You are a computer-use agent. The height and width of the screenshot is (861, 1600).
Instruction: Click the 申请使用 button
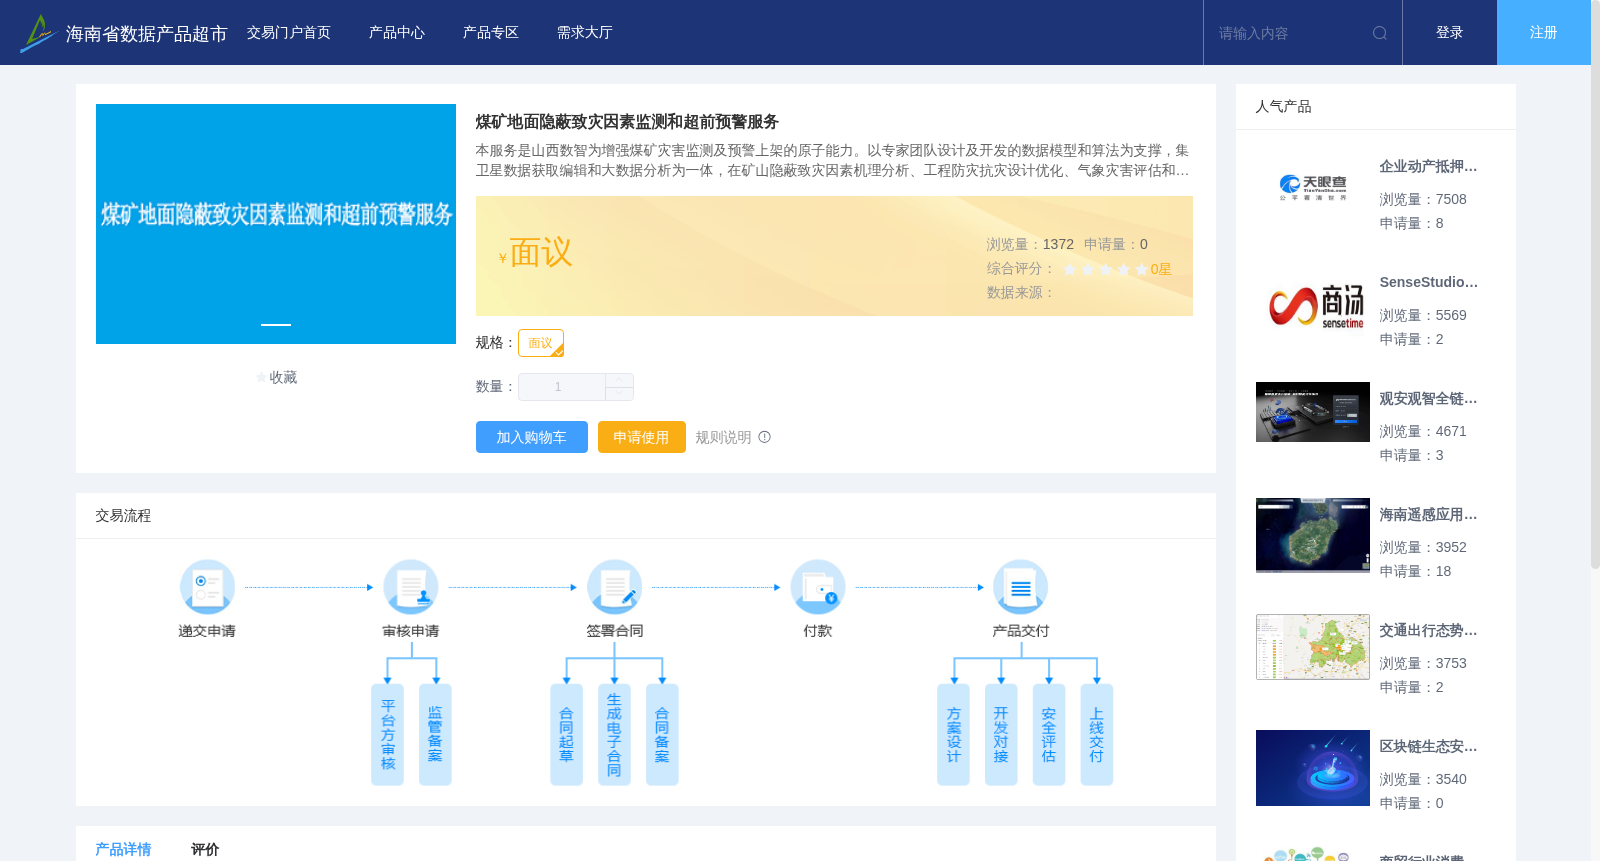point(642,437)
